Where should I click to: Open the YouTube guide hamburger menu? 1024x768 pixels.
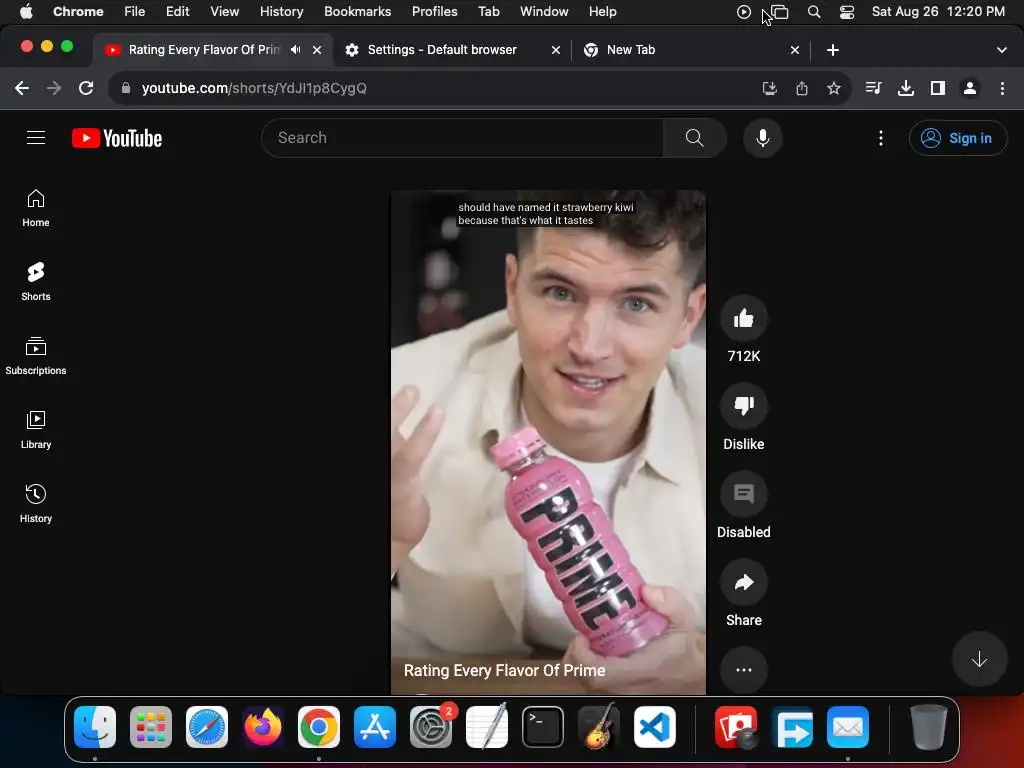(36, 138)
